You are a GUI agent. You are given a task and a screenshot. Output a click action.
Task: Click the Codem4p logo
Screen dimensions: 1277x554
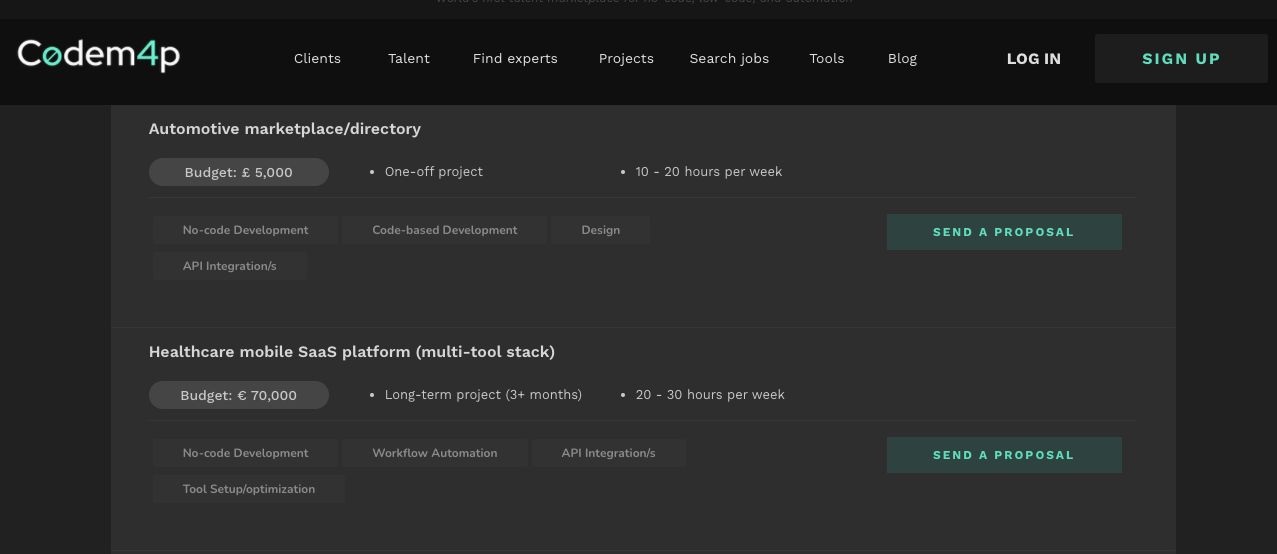(x=99, y=55)
